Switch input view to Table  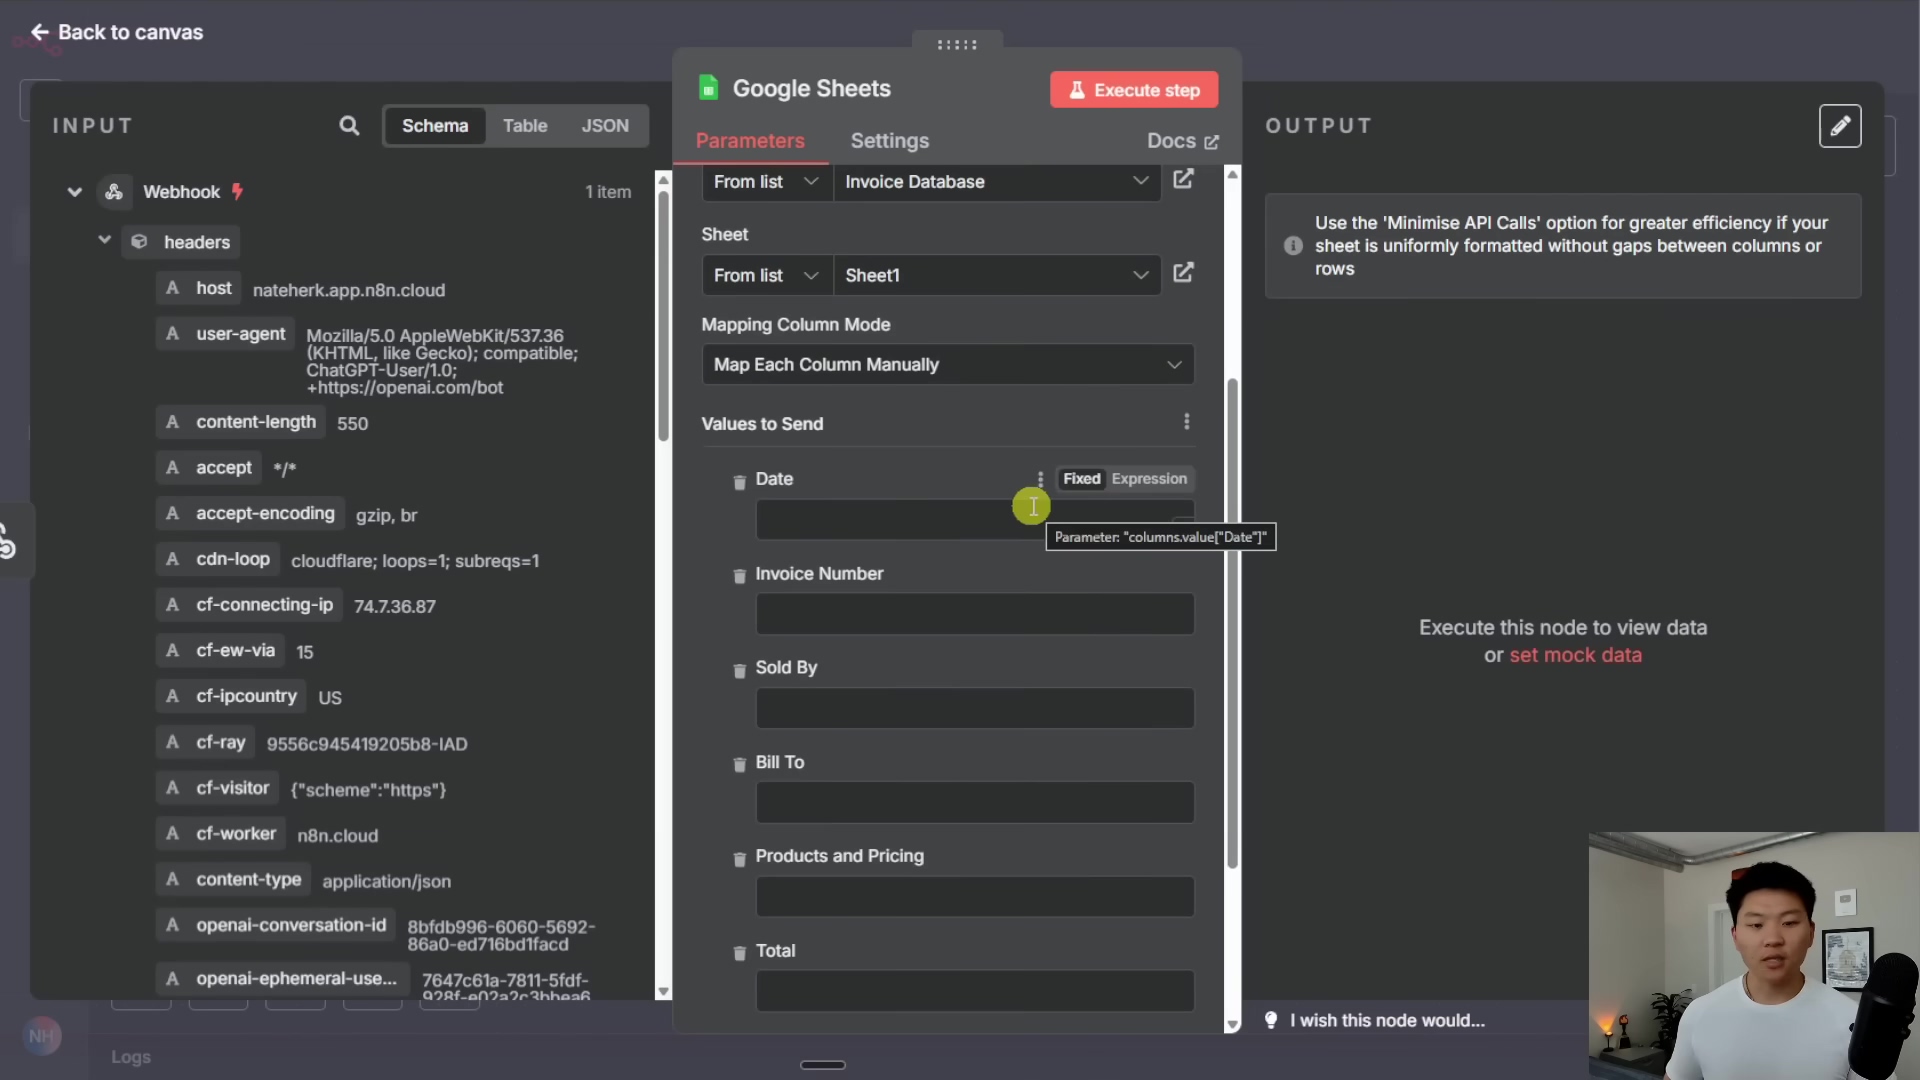525,126
